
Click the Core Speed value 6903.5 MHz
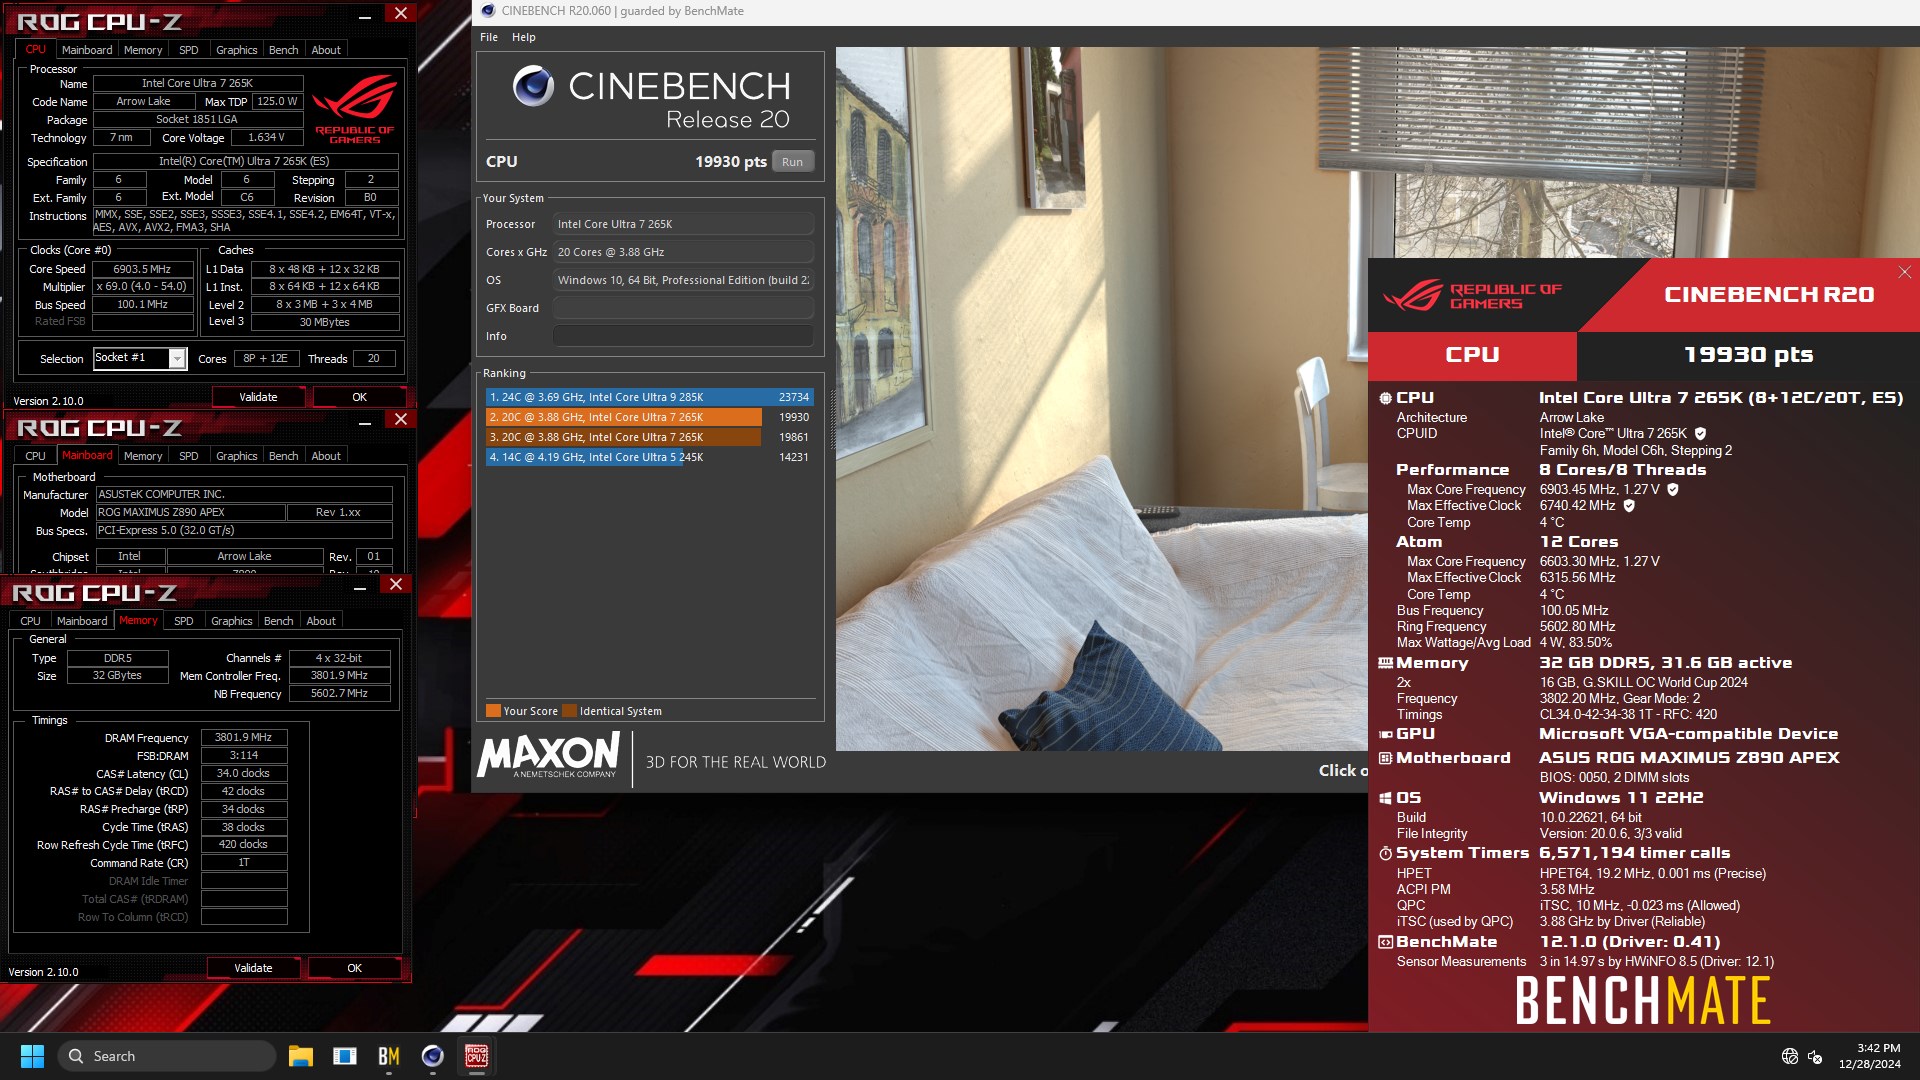(142, 269)
